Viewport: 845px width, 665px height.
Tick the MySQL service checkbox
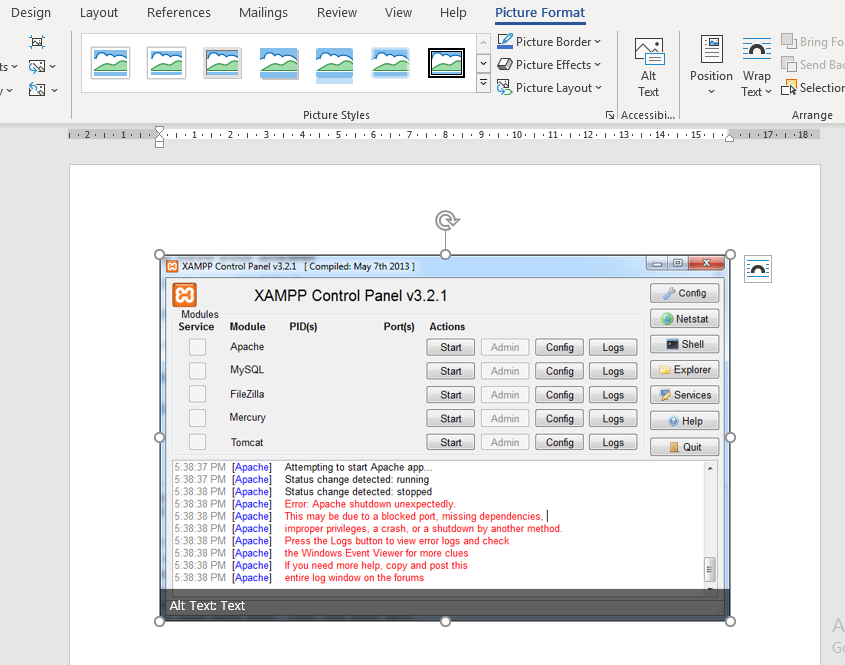click(x=197, y=371)
